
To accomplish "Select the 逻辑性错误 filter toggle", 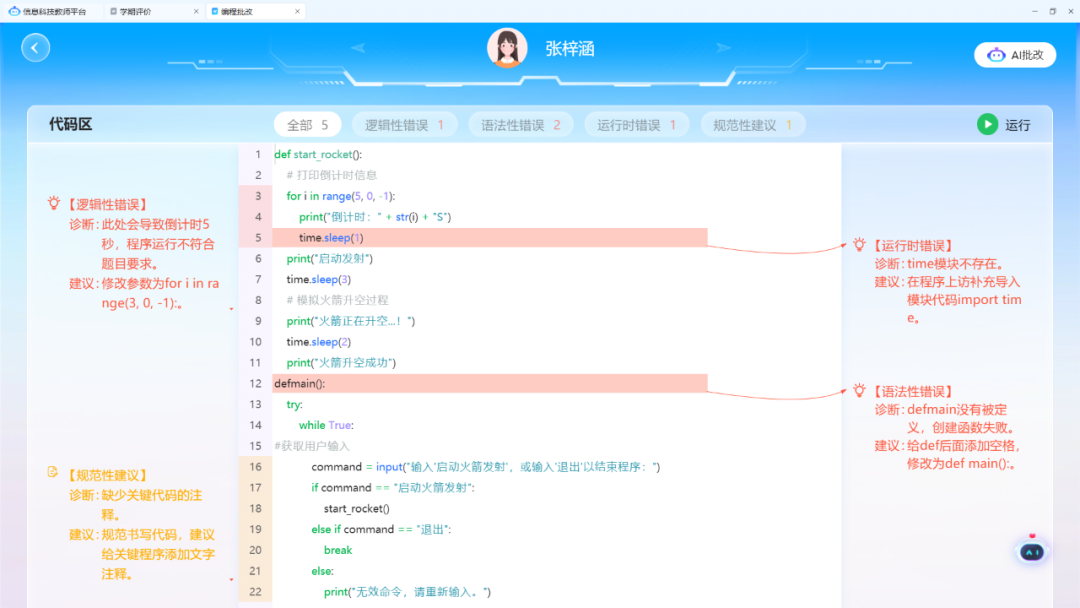I will (x=404, y=124).
